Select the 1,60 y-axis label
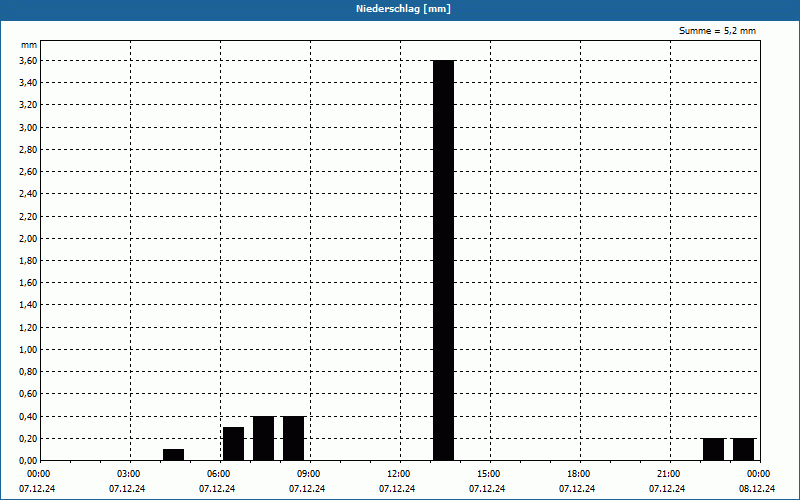 (28, 283)
